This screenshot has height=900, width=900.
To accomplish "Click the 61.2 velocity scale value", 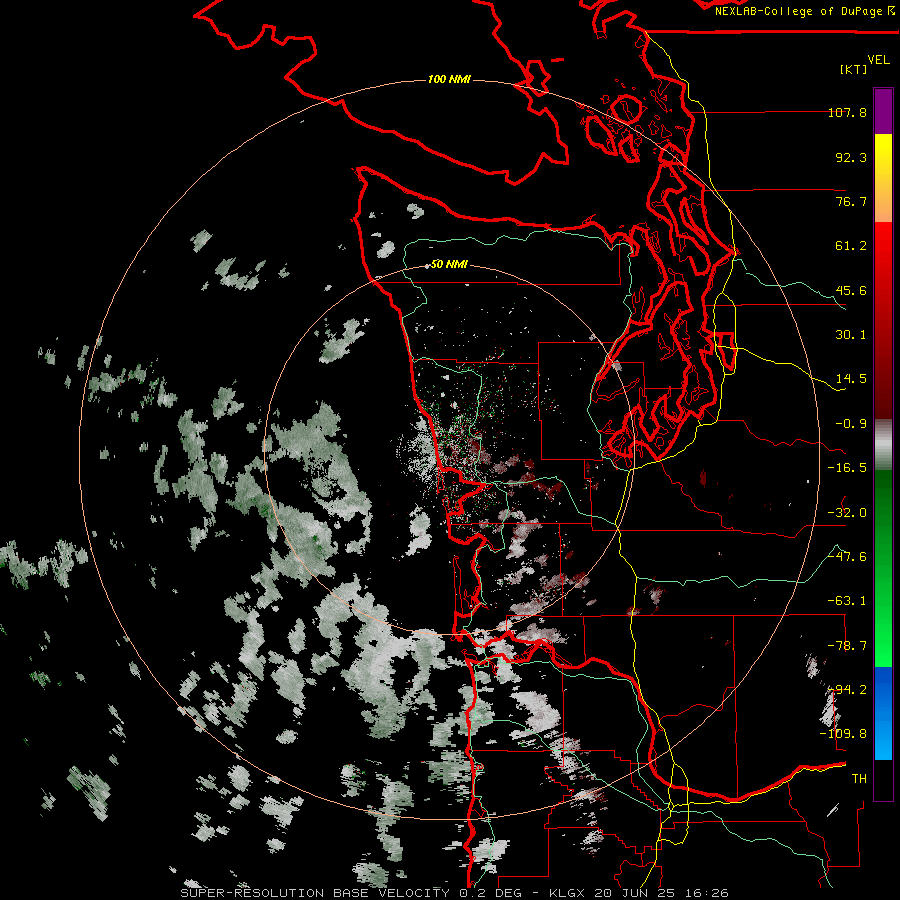I will tap(851, 246).
